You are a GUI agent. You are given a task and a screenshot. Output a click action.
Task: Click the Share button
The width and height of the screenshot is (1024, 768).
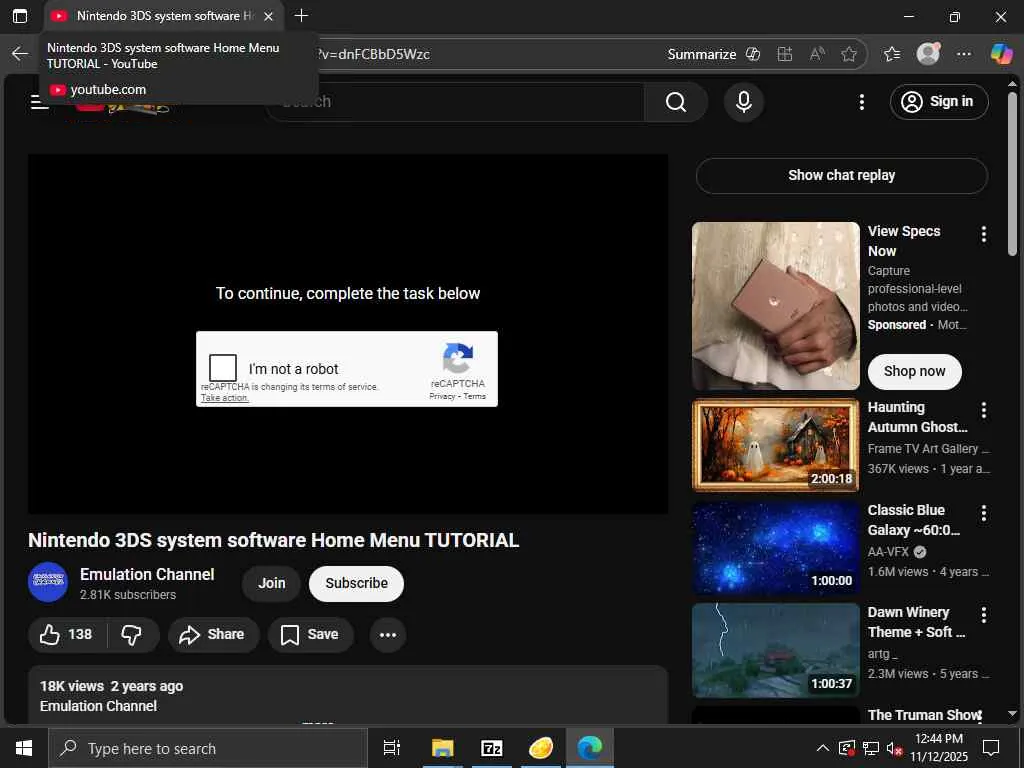tap(214, 634)
